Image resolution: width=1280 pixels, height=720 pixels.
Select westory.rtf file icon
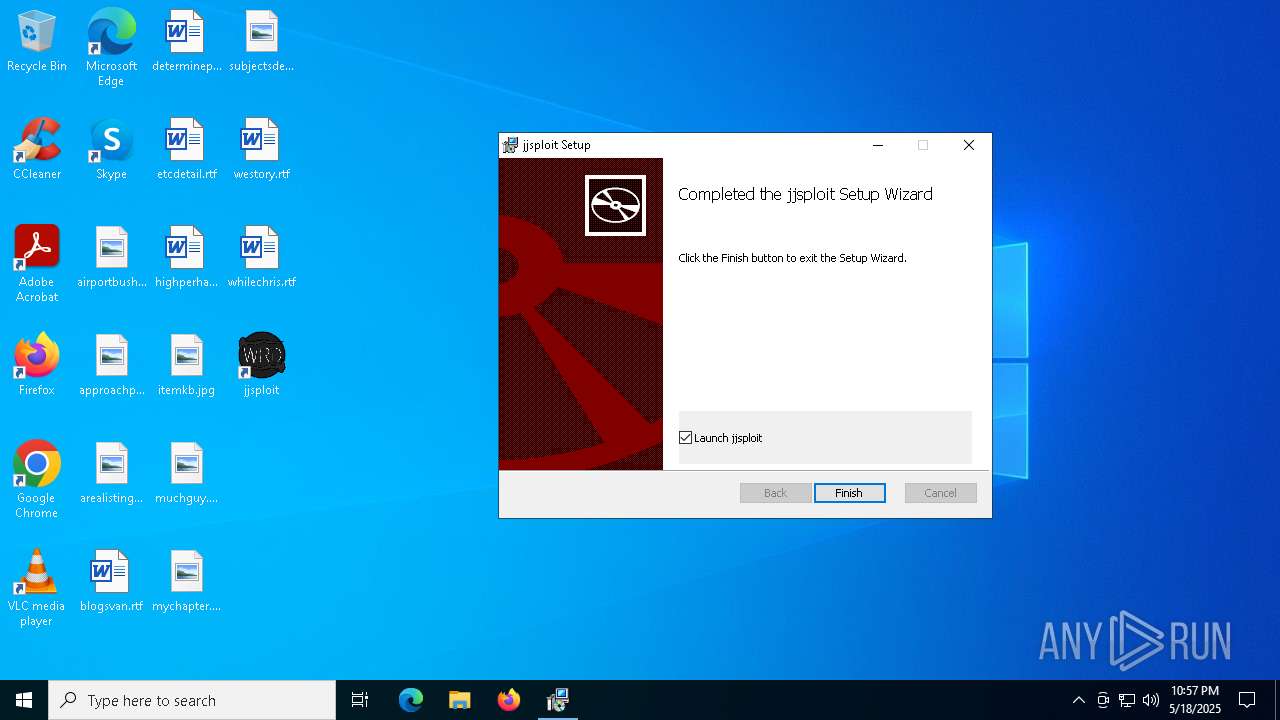coord(261,150)
